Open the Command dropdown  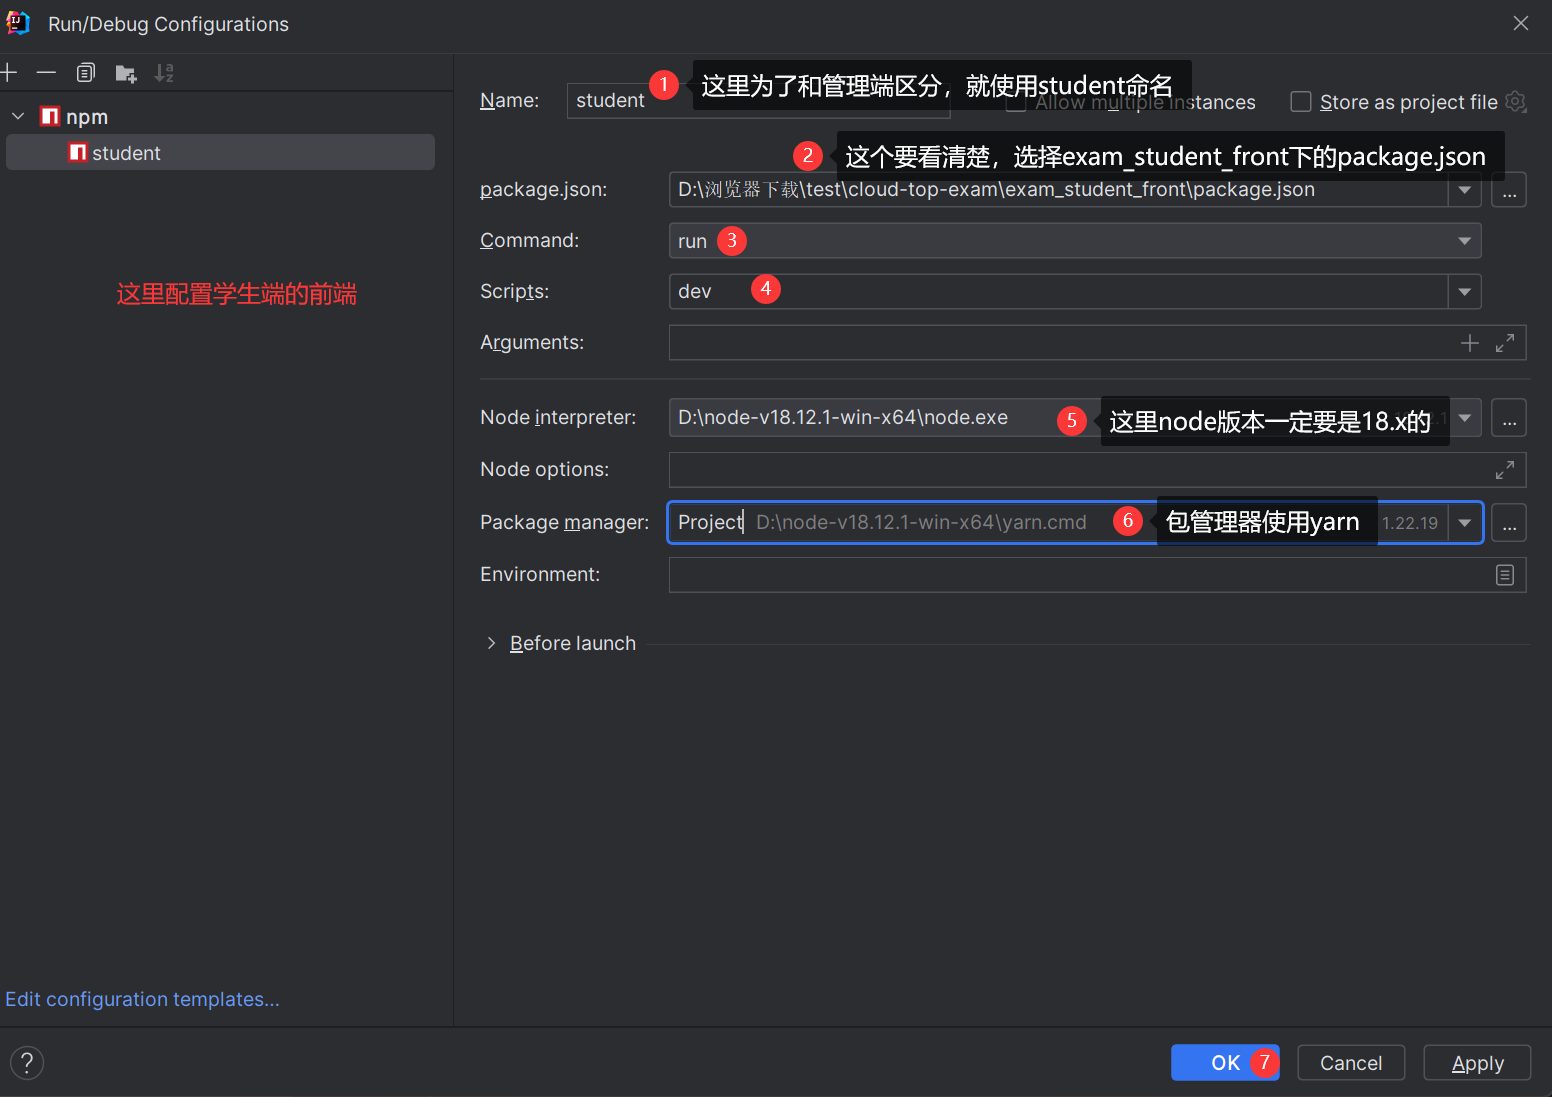(x=1462, y=240)
